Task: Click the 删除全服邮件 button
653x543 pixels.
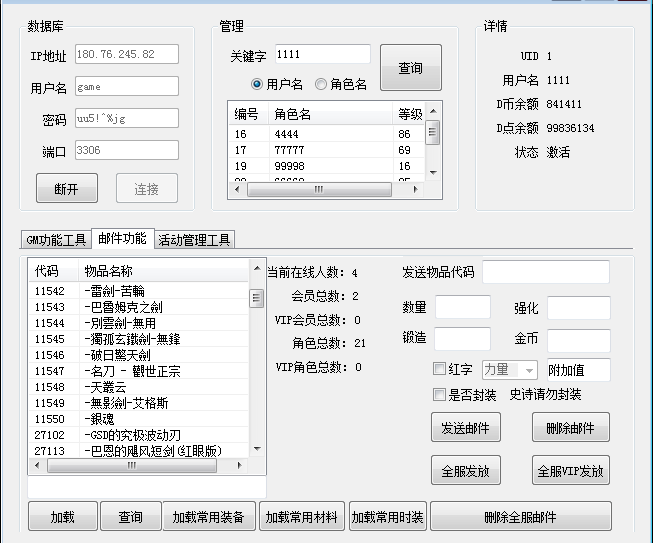Action: 520,517
